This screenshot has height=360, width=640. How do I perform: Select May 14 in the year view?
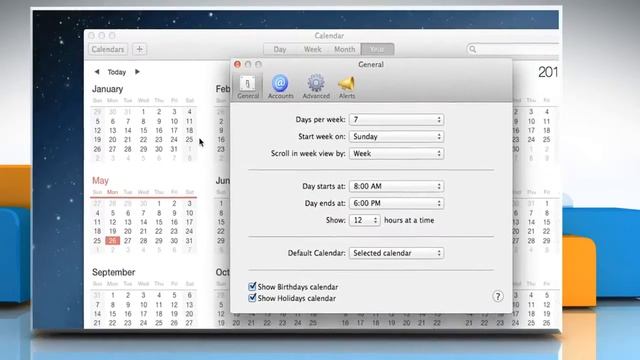(x=143, y=222)
